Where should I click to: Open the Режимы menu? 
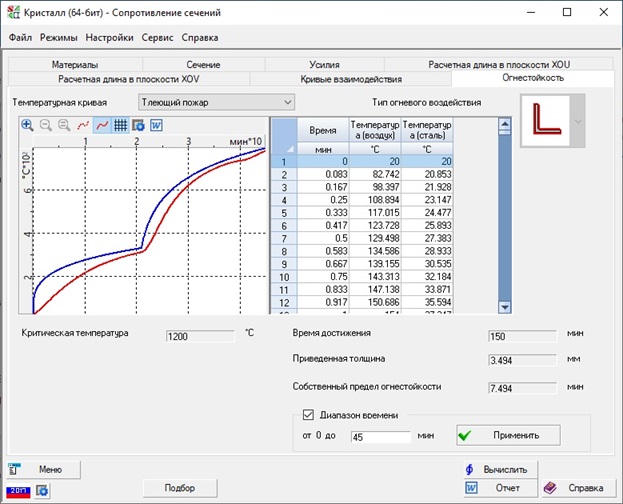pyautogui.click(x=58, y=37)
